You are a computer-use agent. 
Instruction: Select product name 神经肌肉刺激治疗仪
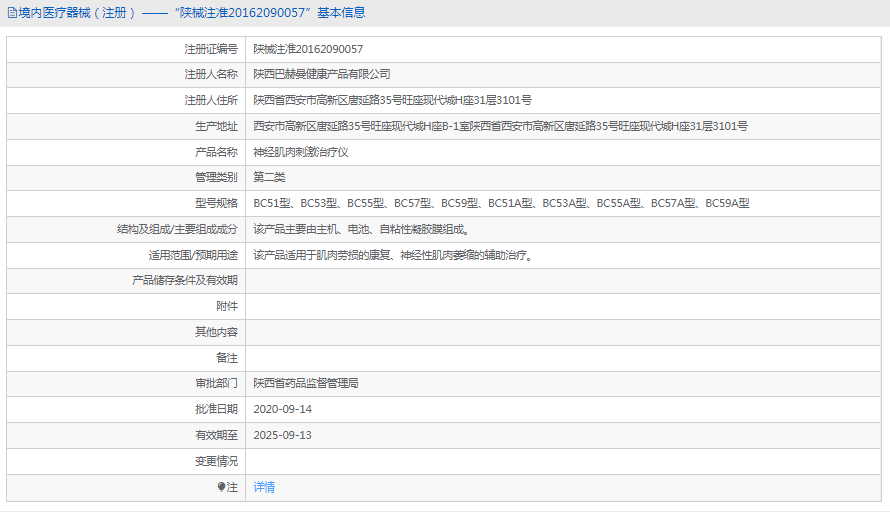click(x=301, y=152)
